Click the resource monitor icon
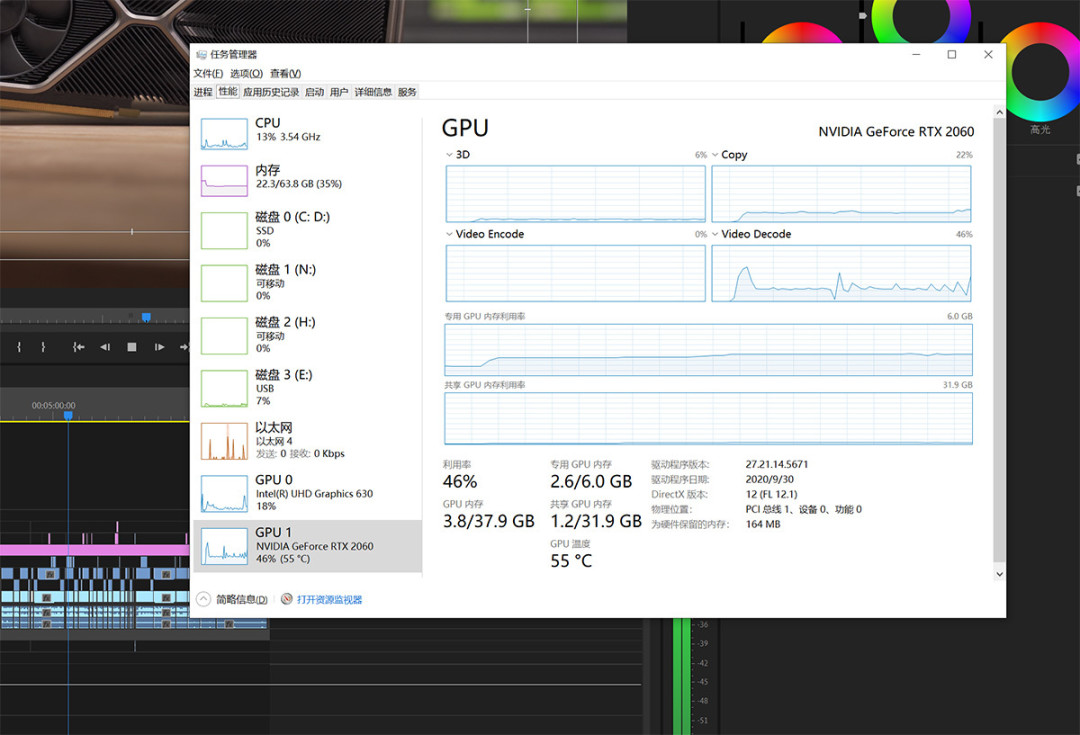 [287, 599]
